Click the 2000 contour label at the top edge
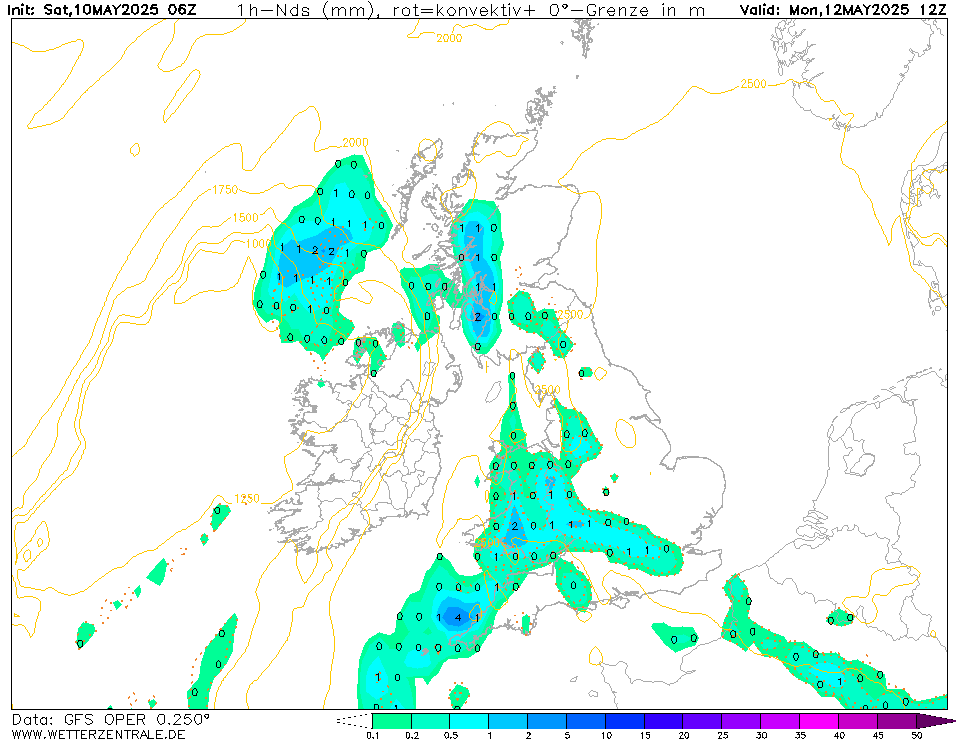 (x=450, y=38)
